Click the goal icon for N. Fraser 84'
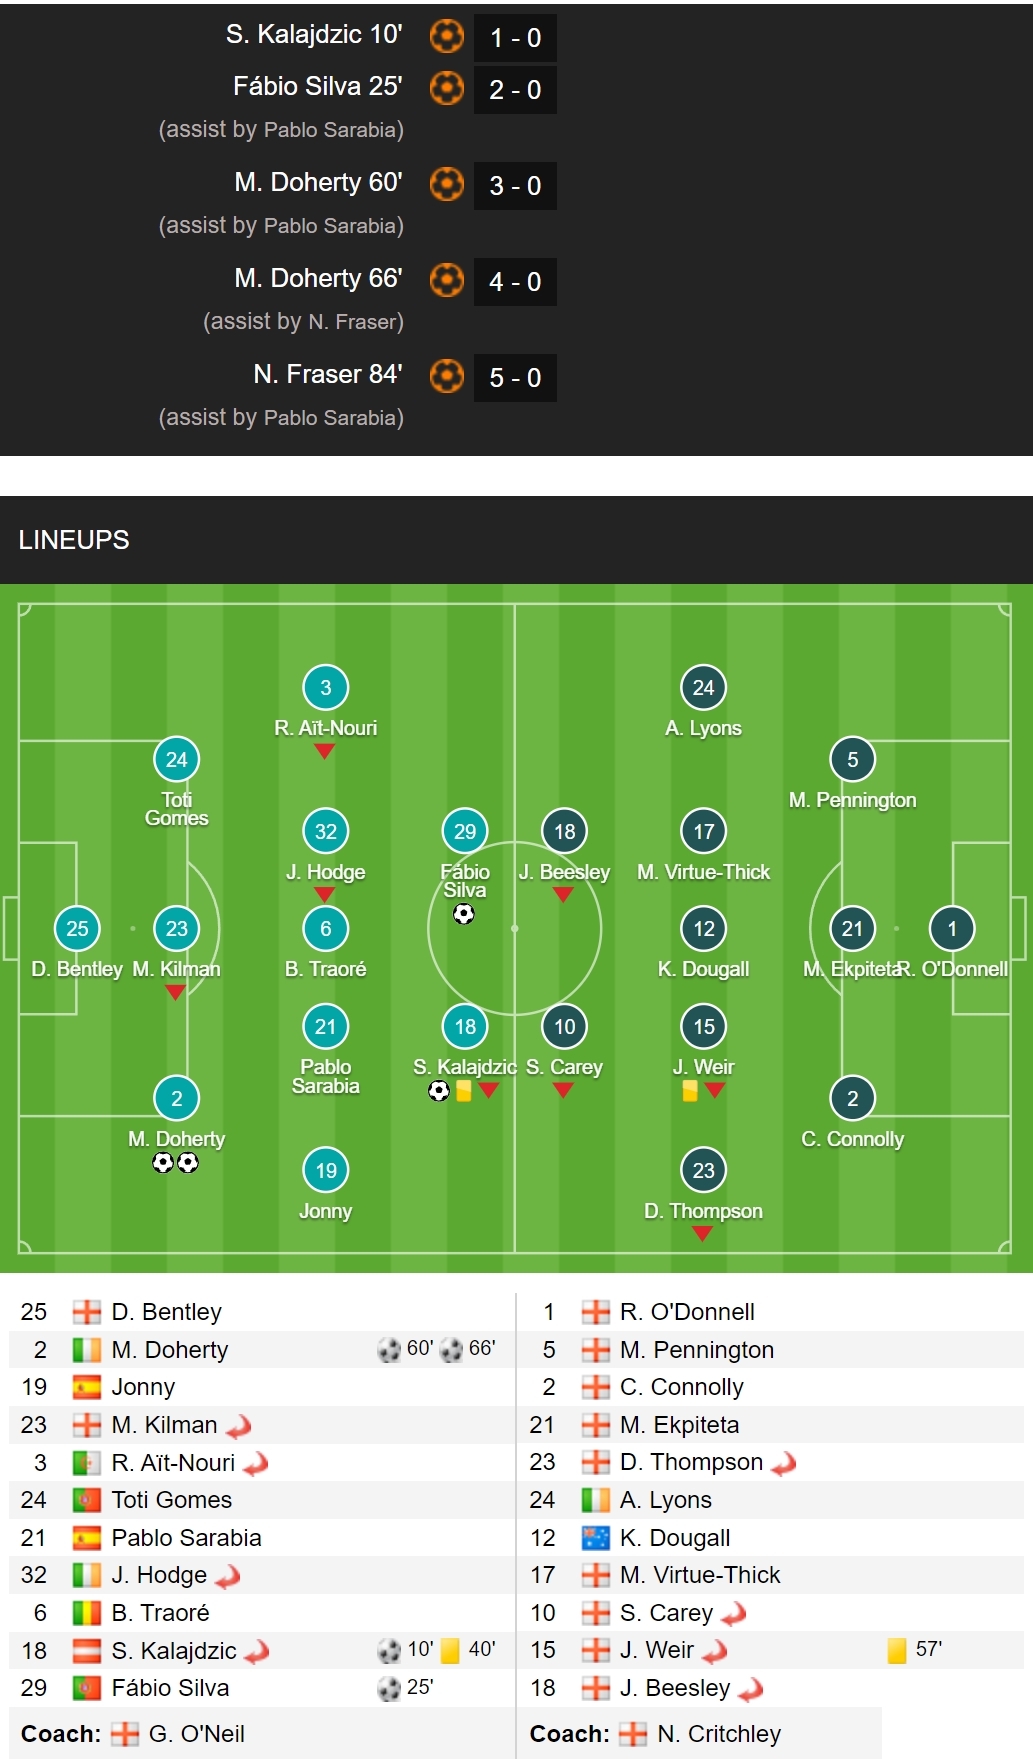Image resolution: width=1033 pixels, height=1759 pixels. [x=447, y=376]
